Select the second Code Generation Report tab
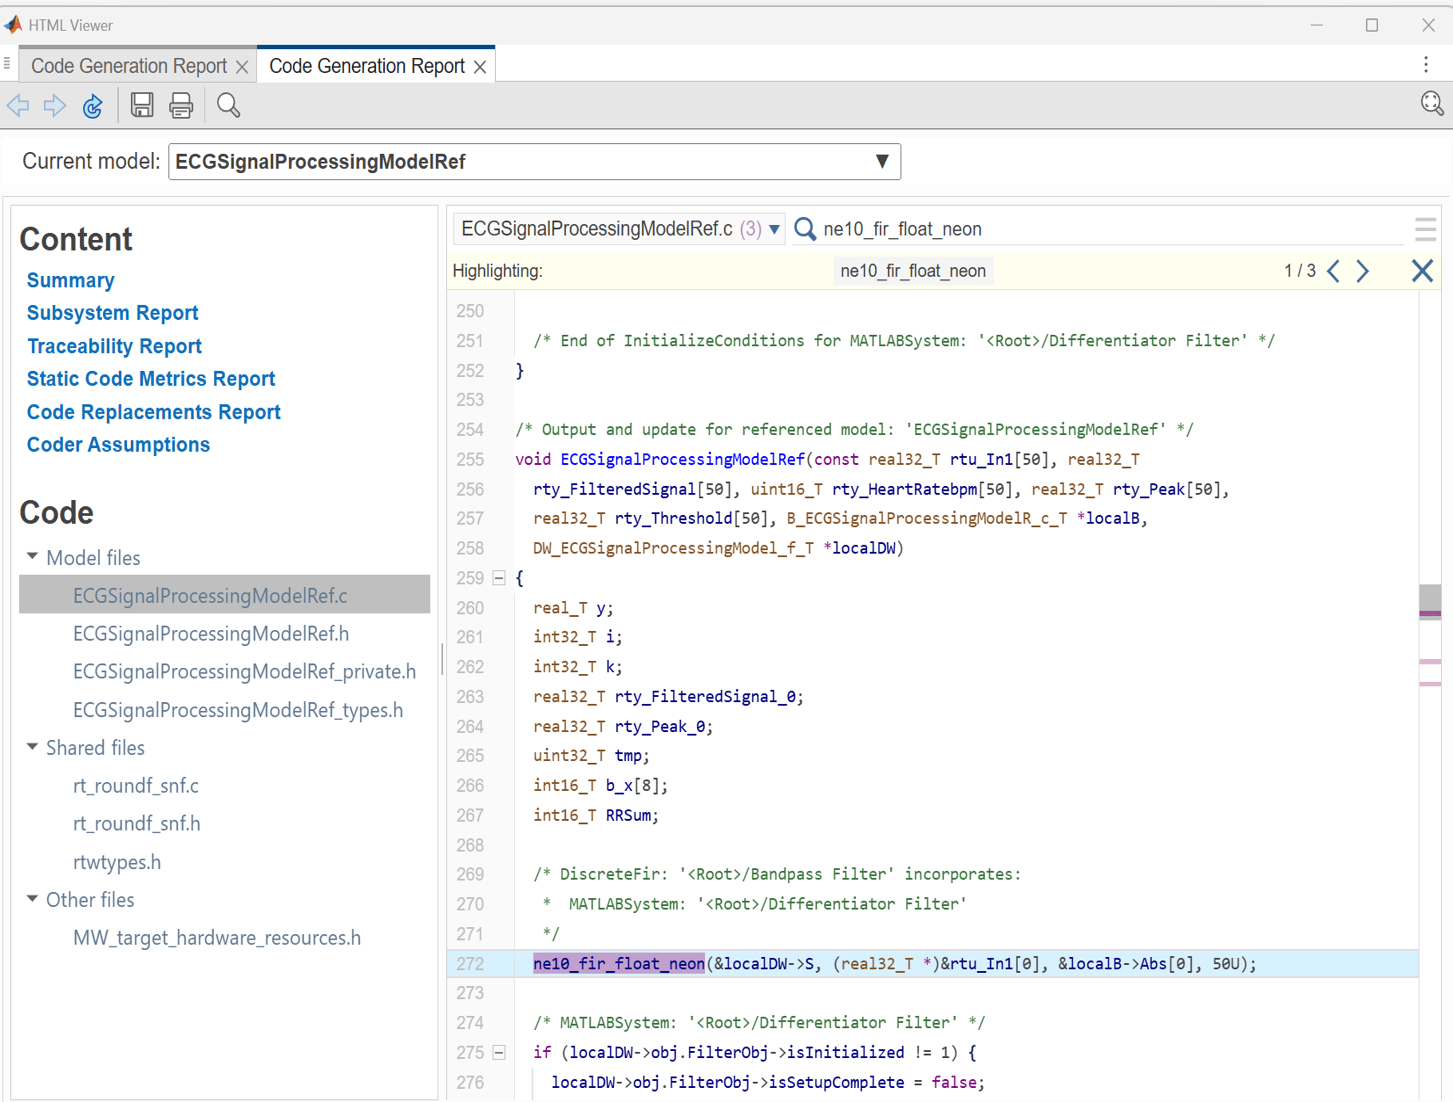 click(x=367, y=66)
